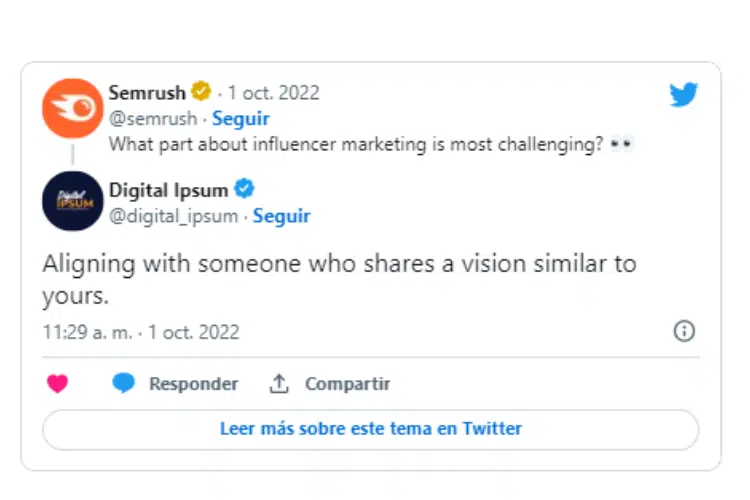750x500 pixels.
Task: Click the Responder reply label
Action: click(x=194, y=384)
